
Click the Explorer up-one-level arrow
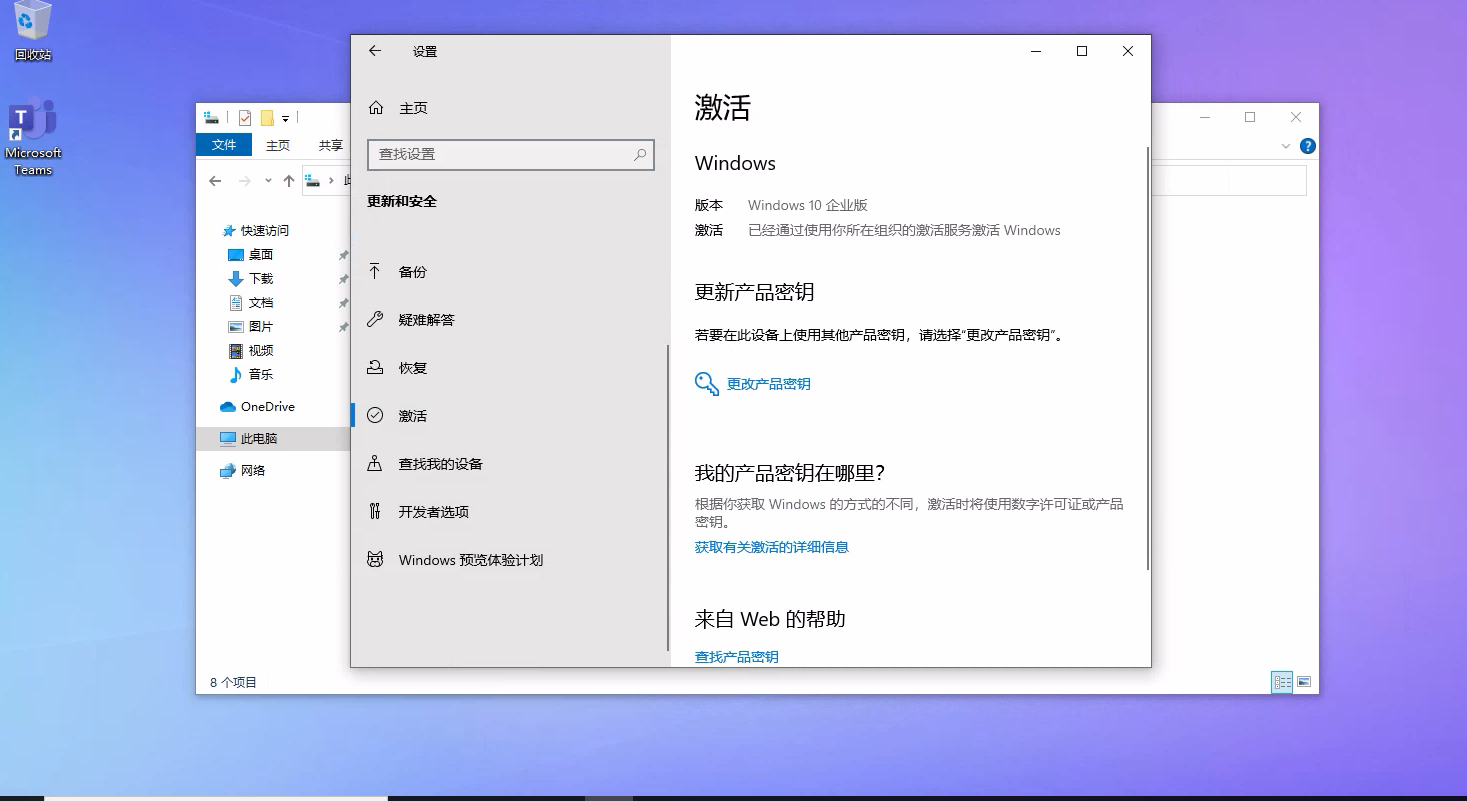pos(289,181)
